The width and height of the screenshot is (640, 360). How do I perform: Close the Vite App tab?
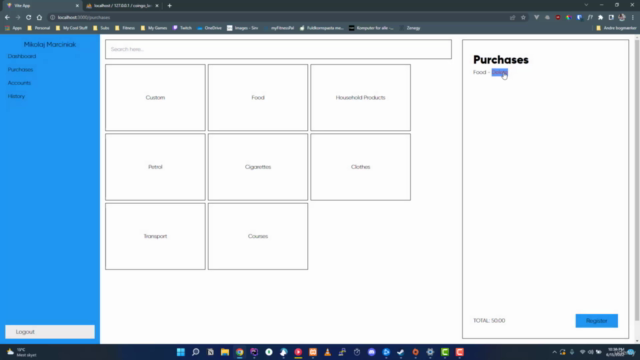tap(77, 6)
